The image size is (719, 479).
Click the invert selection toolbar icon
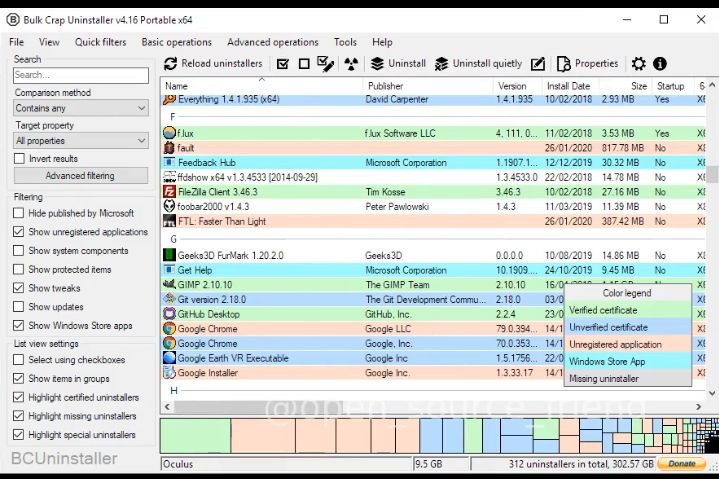(326, 64)
